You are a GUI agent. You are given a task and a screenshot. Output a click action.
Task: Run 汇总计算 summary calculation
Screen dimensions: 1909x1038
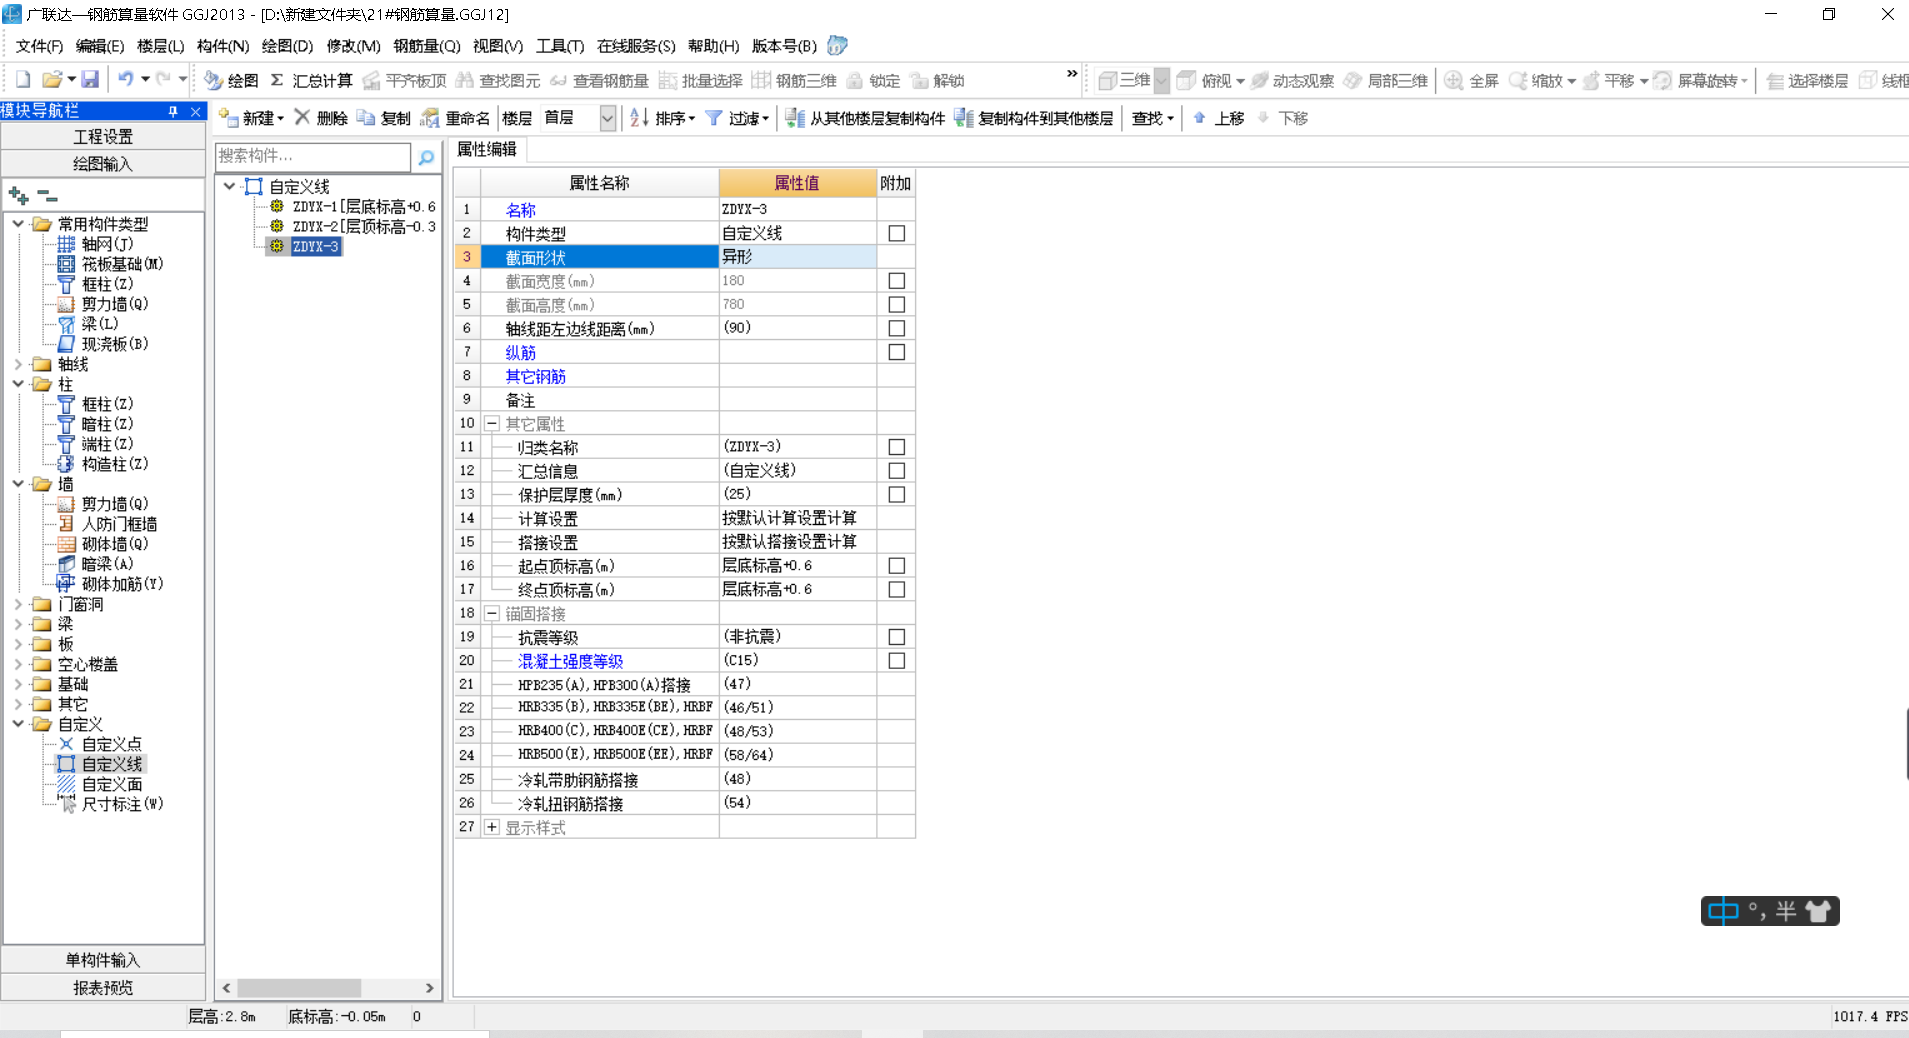(311, 80)
